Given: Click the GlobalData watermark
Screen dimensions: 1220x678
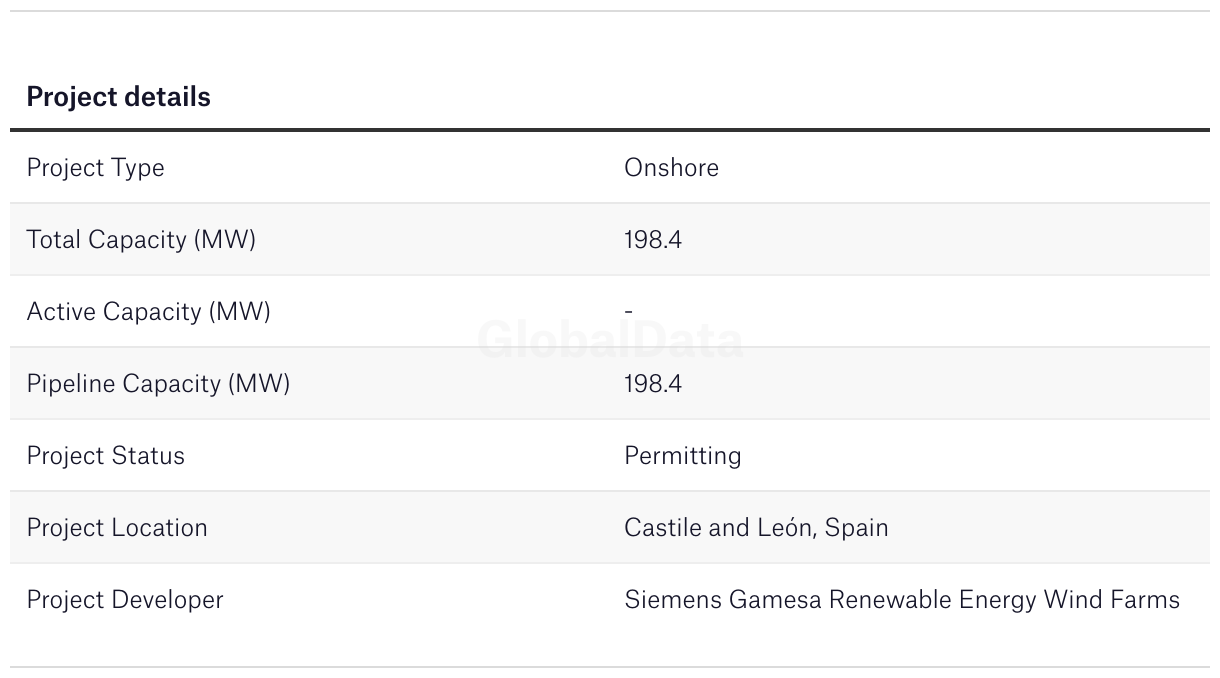Looking at the screenshot, I should point(610,341).
